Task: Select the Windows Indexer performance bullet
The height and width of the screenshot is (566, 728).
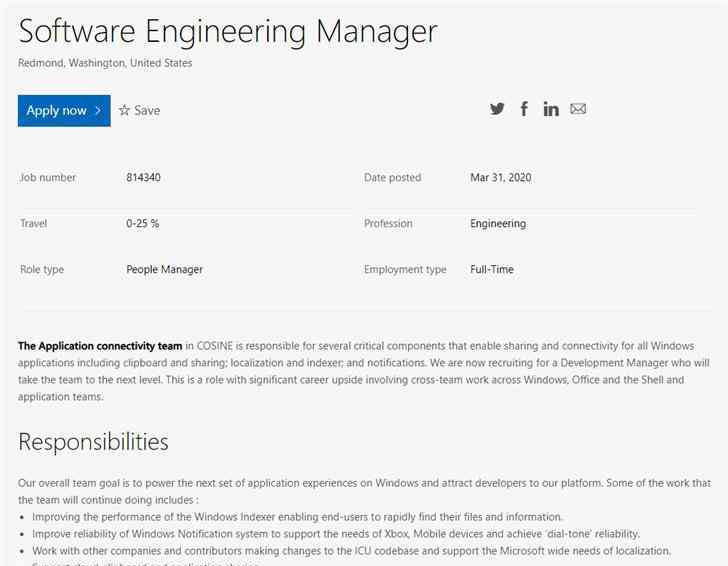Action: [x=297, y=517]
